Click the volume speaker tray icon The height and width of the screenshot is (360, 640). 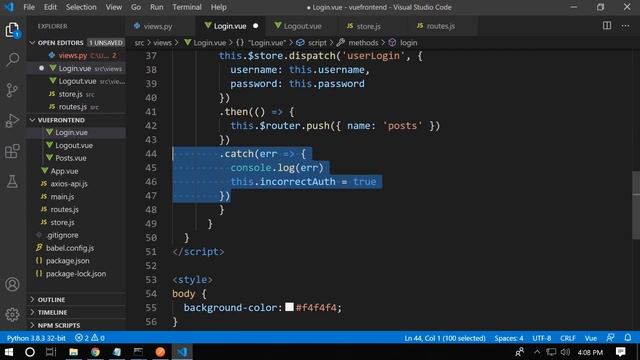pos(565,352)
